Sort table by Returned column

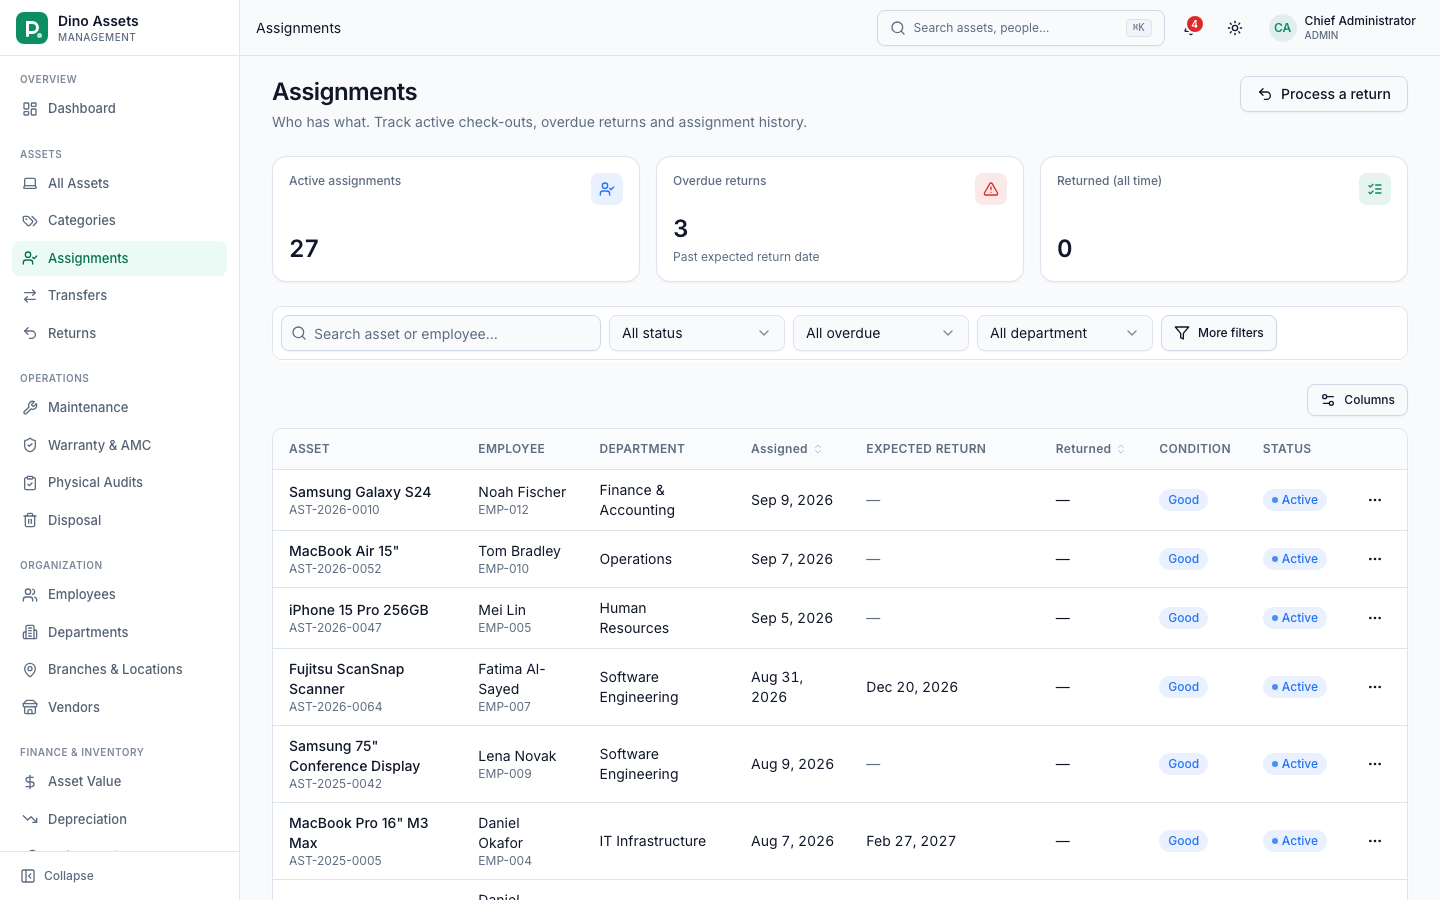pyautogui.click(x=1091, y=449)
